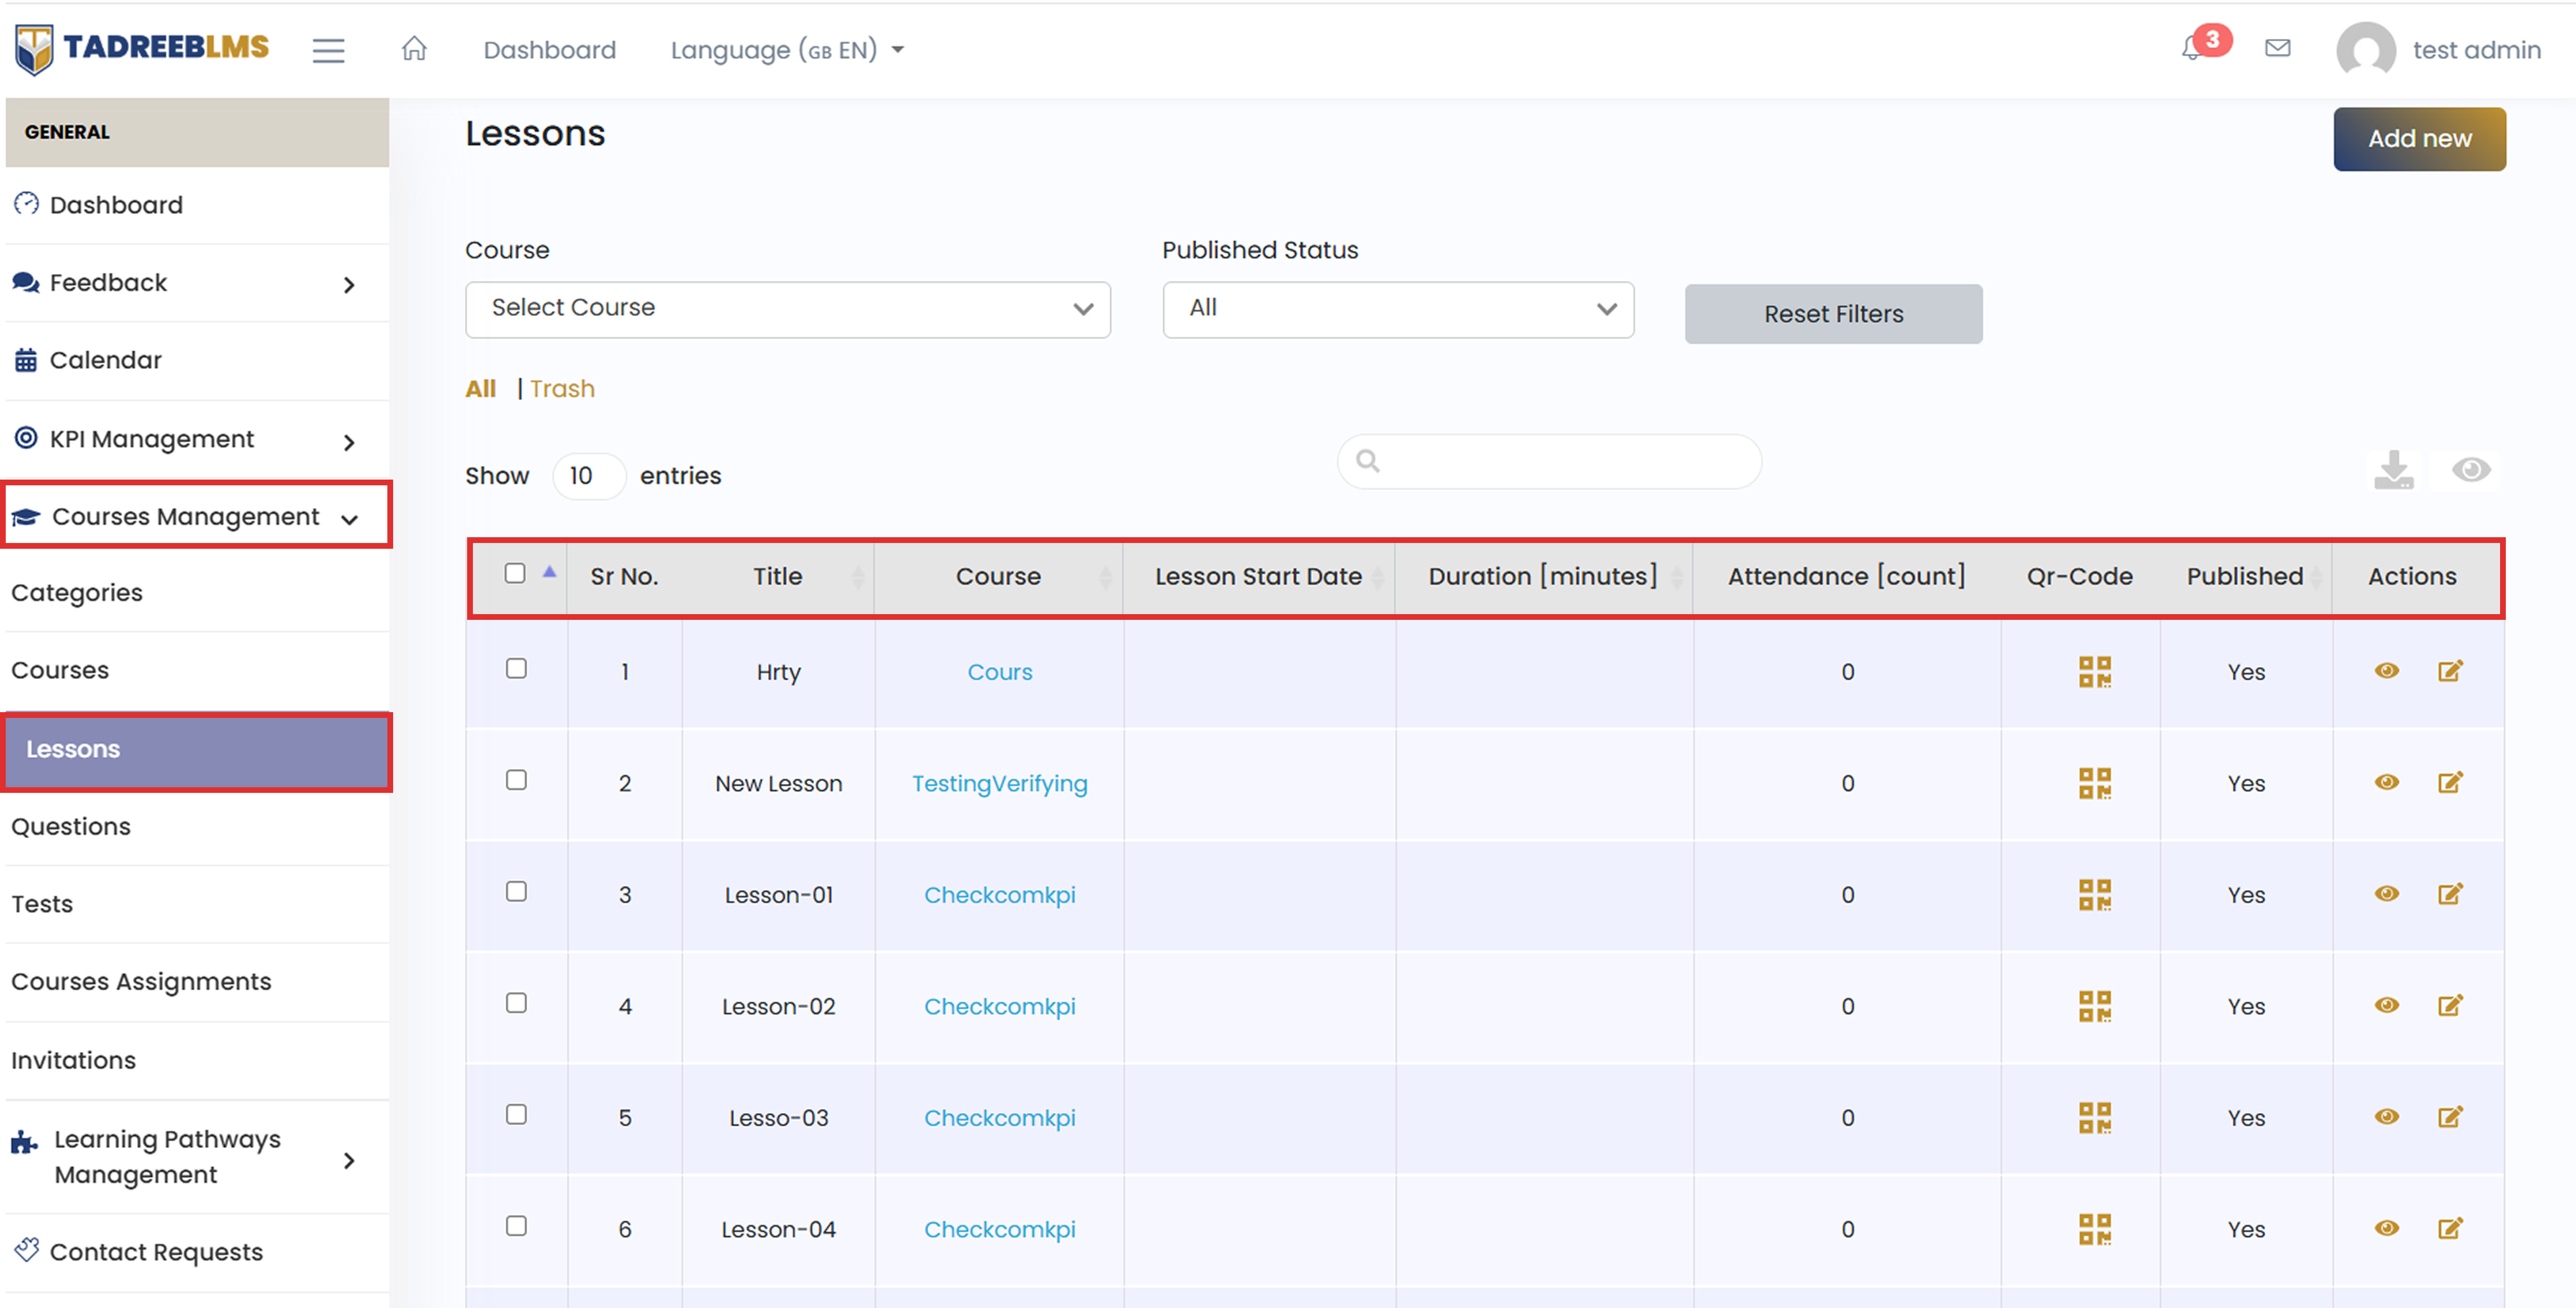
Task: Edit Lesson-04
Action: coord(2450,1228)
